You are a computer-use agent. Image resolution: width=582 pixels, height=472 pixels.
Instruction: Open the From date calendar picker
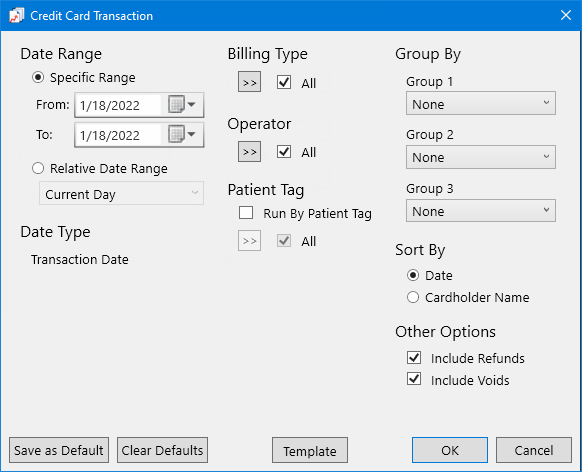[x=182, y=105]
